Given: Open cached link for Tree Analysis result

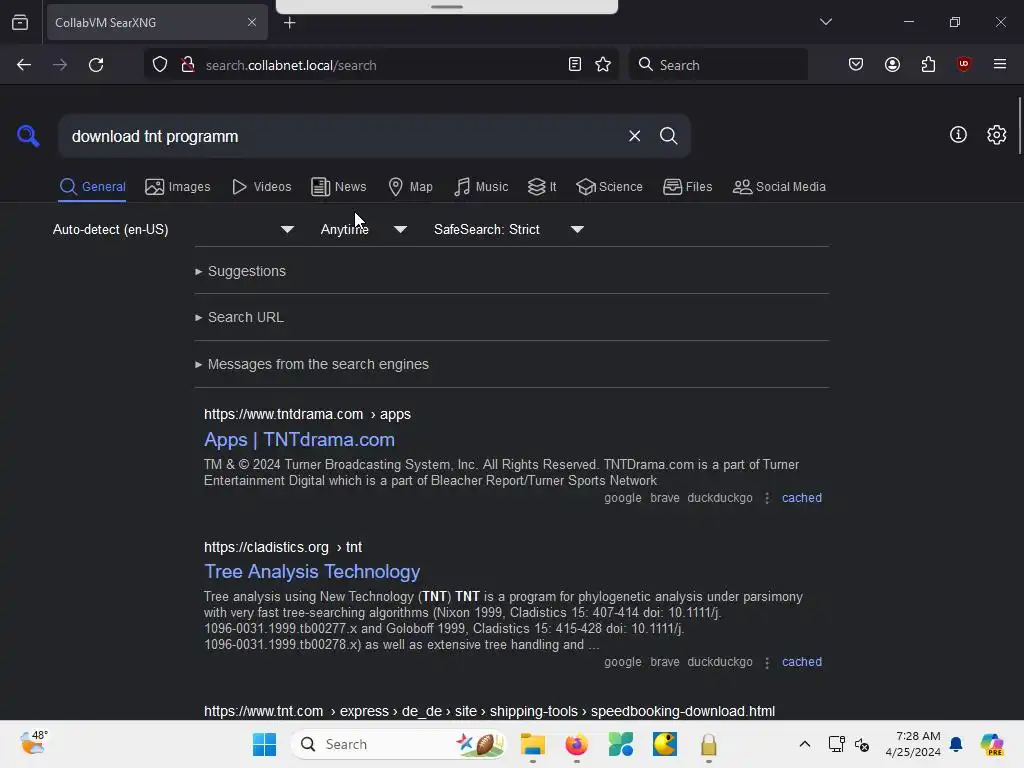Looking at the screenshot, I should point(802,662).
